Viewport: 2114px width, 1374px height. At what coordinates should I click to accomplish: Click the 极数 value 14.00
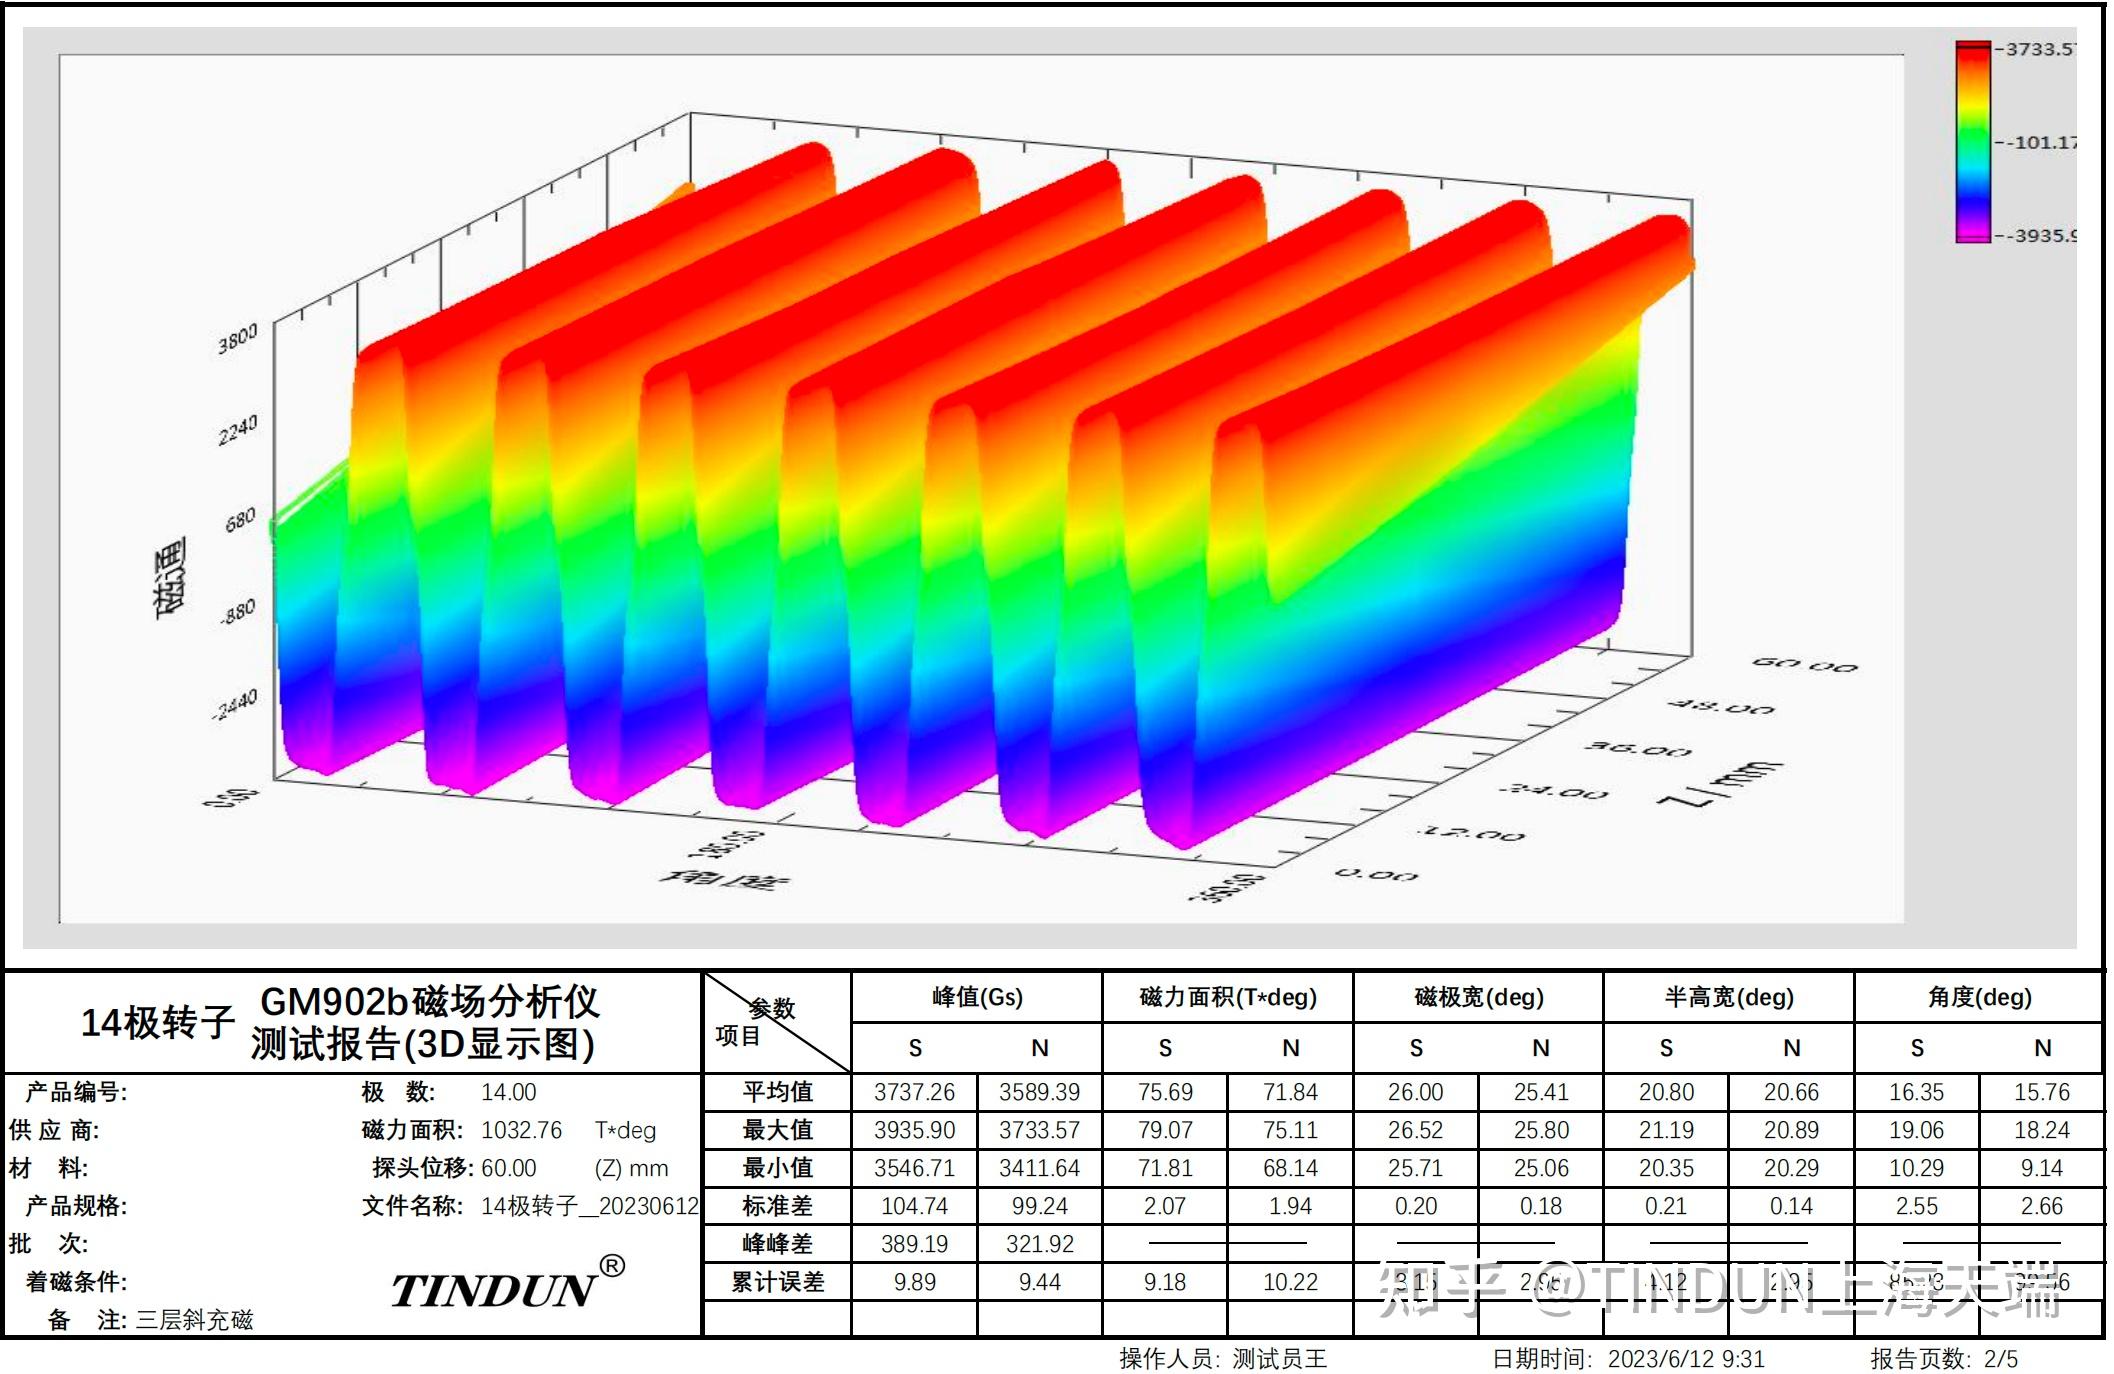509,1092
